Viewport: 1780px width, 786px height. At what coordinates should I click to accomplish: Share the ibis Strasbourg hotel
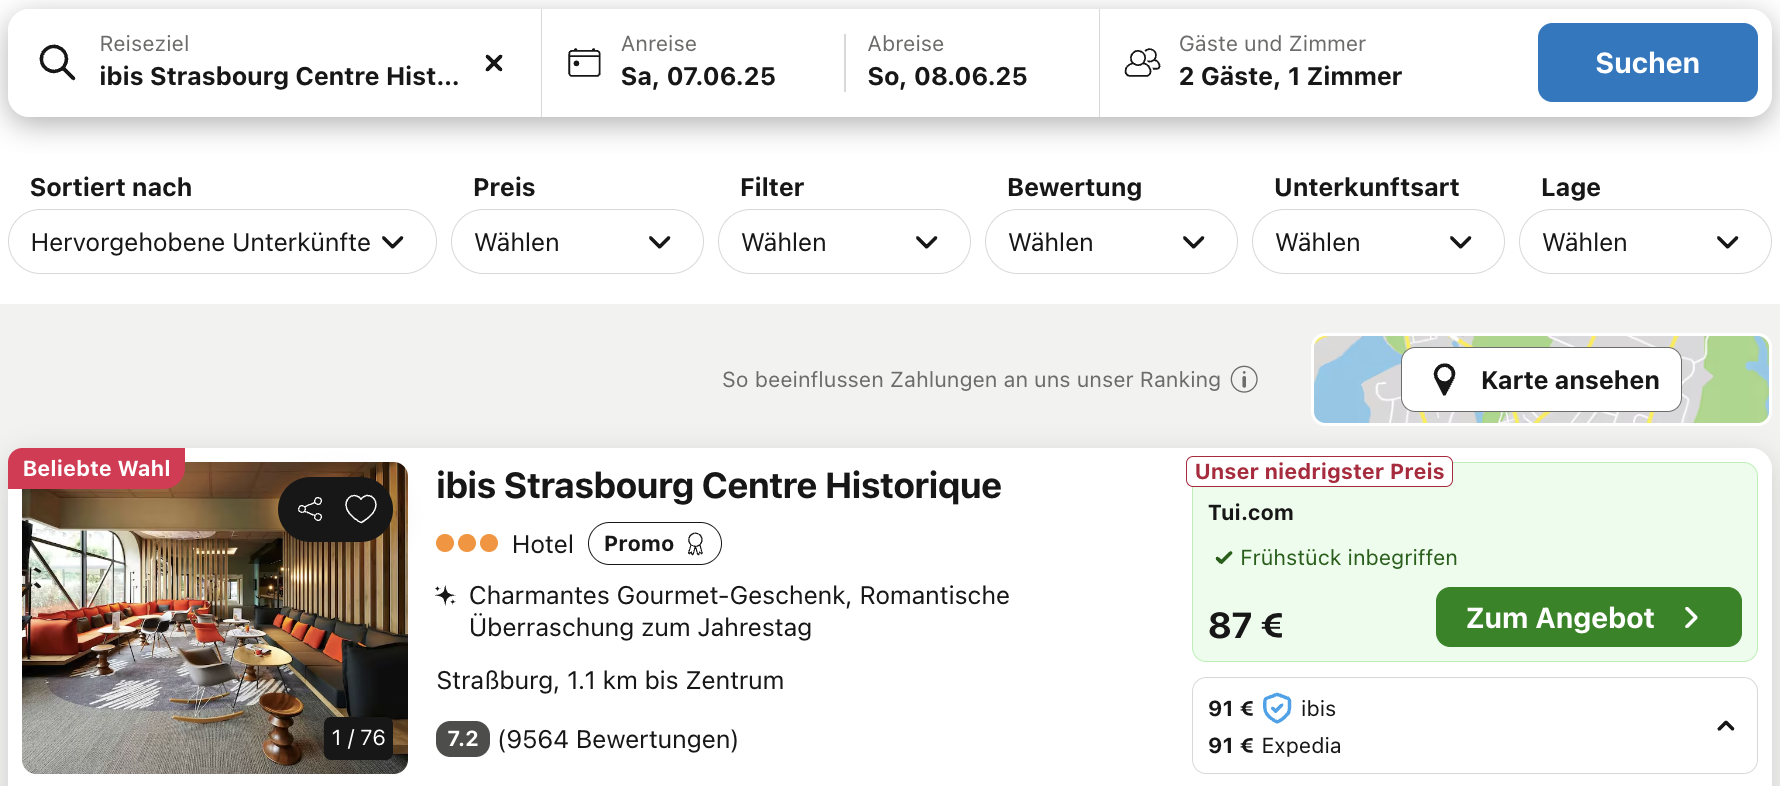(x=310, y=509)
